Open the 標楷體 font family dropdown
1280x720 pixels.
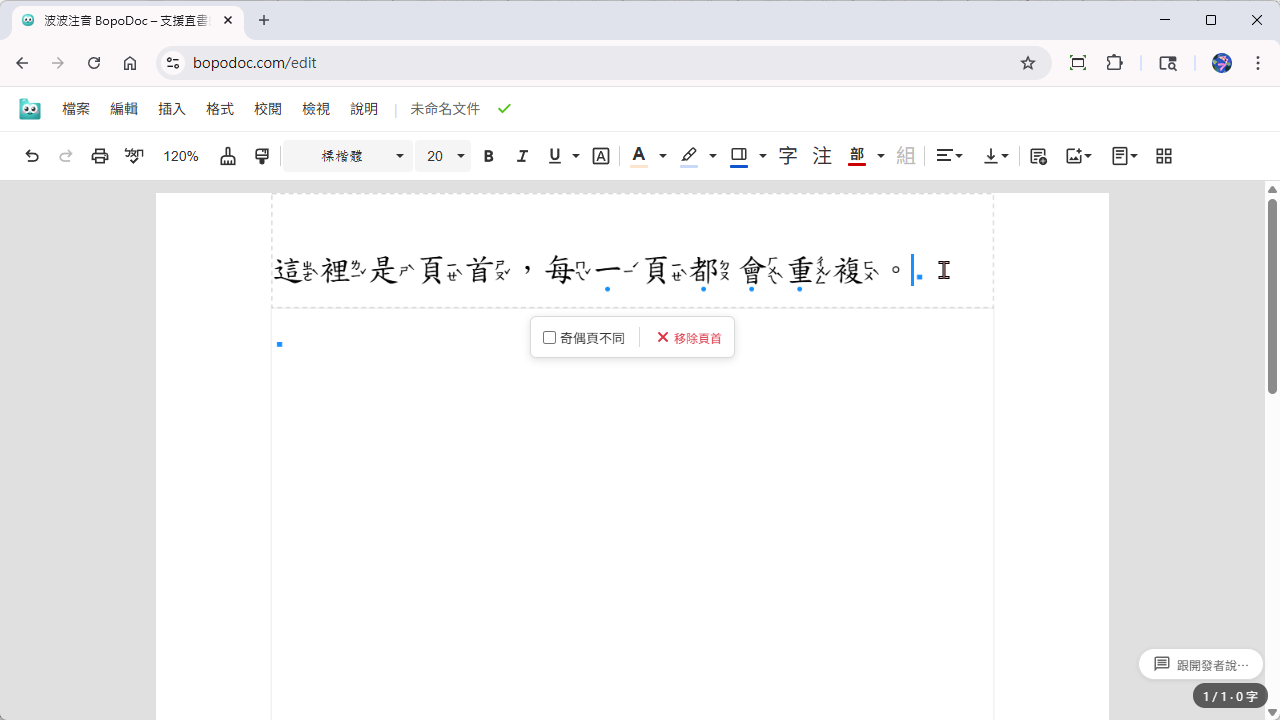pyautogui.click(x=348, y=156)
